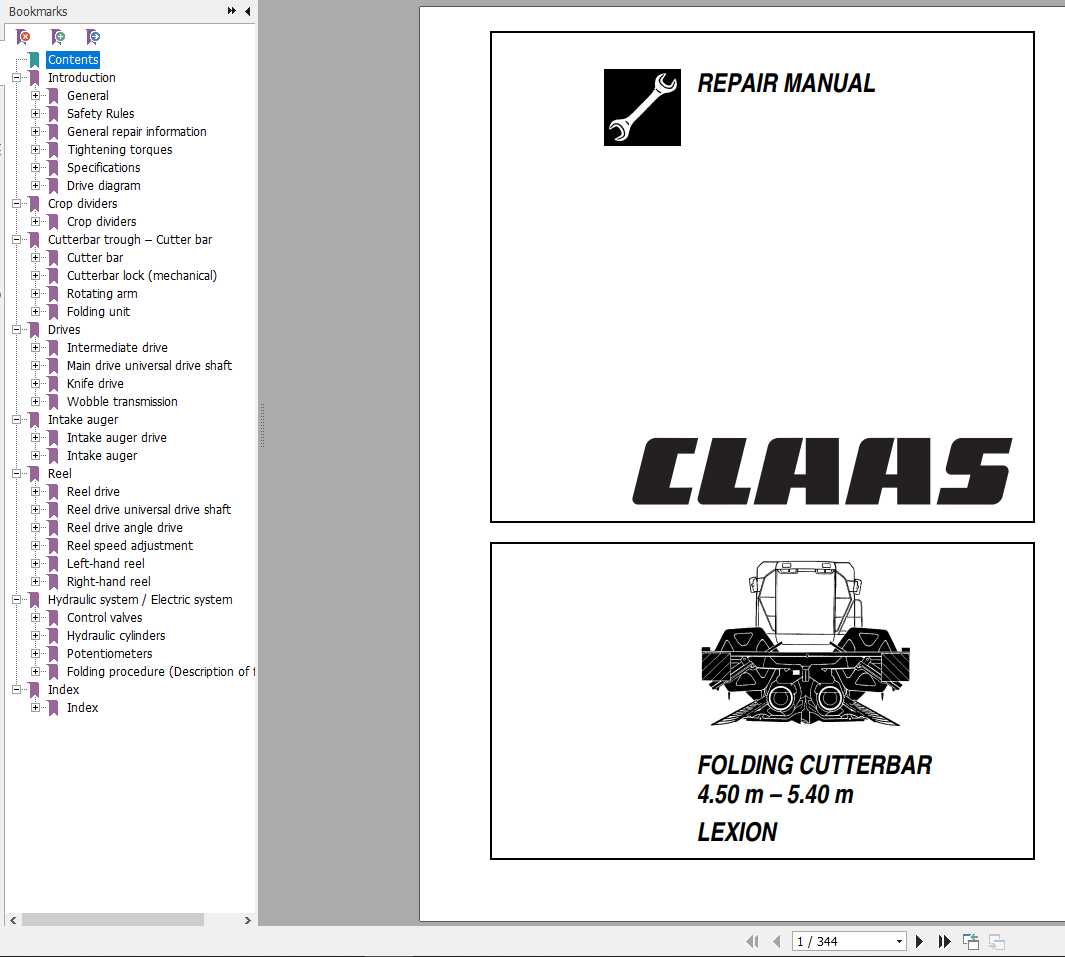1065x957 pixels.
Task: Go to next page arrow
Action: pyautogui.click(x=919, y=941)
